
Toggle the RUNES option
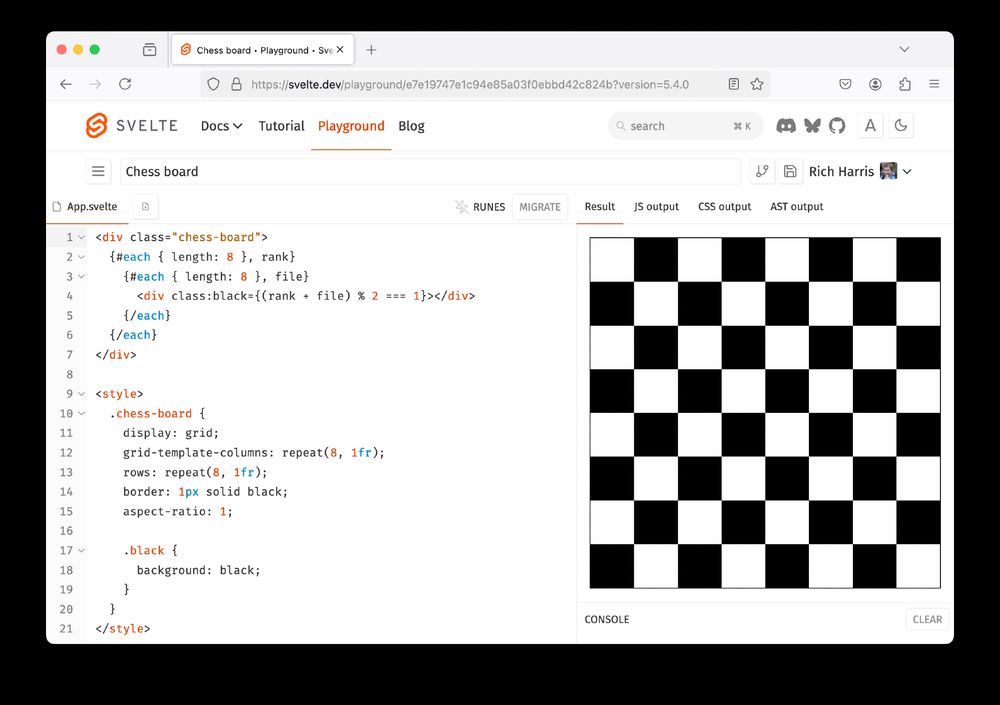click(481, 207)
